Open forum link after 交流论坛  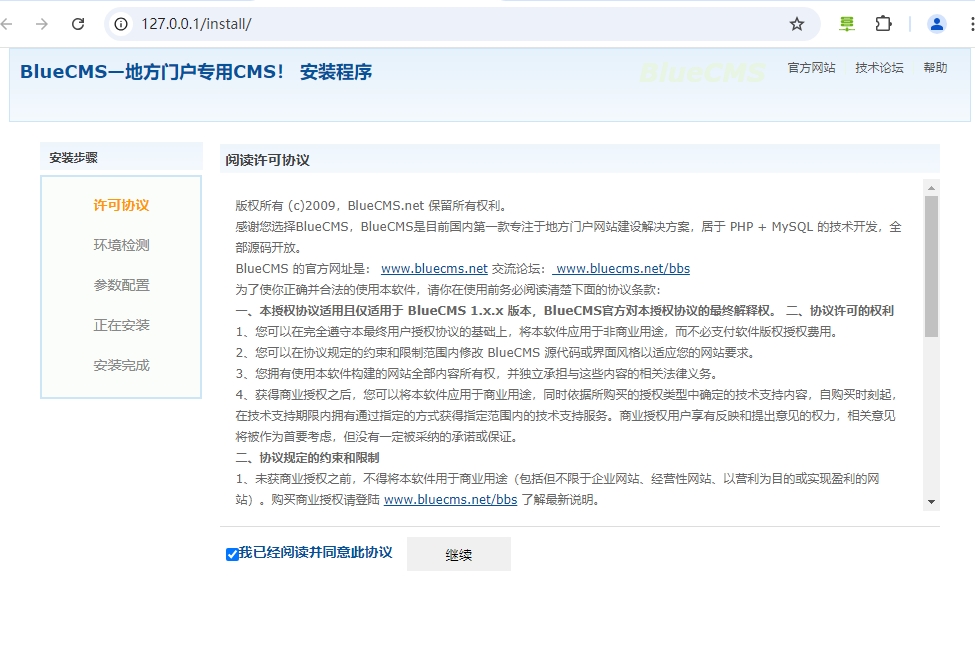[x=621, y=269]
